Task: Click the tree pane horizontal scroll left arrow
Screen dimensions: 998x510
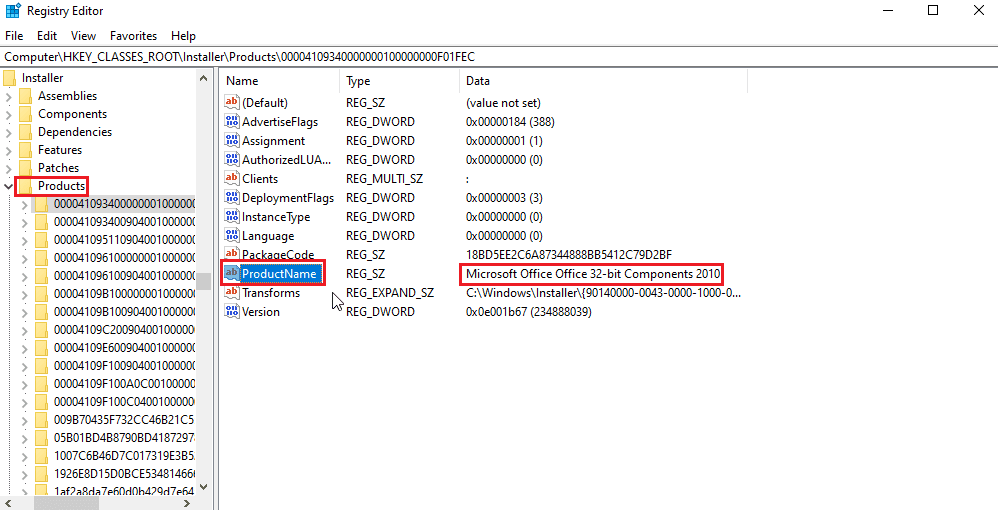Action: pyautogui.click(x=10, y=503)
